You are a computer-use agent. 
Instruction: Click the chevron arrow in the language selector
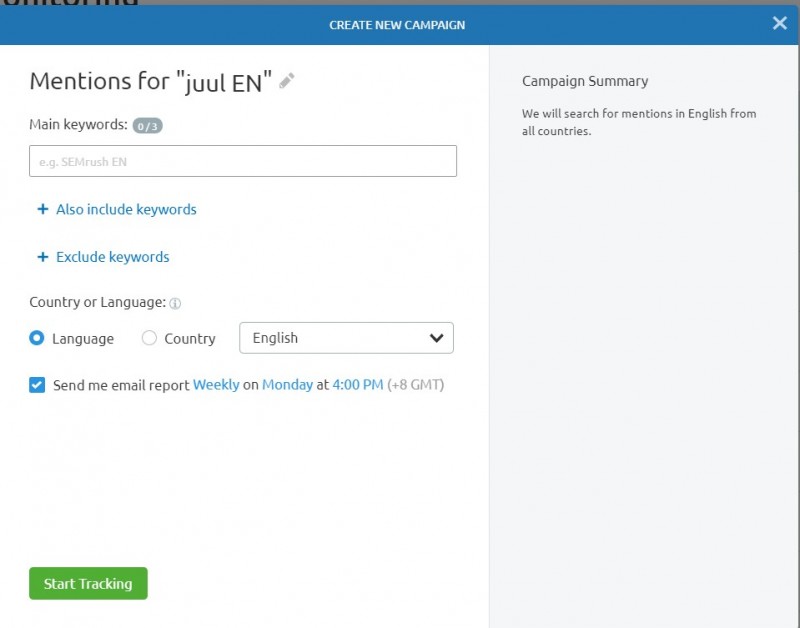coord(436,338)
